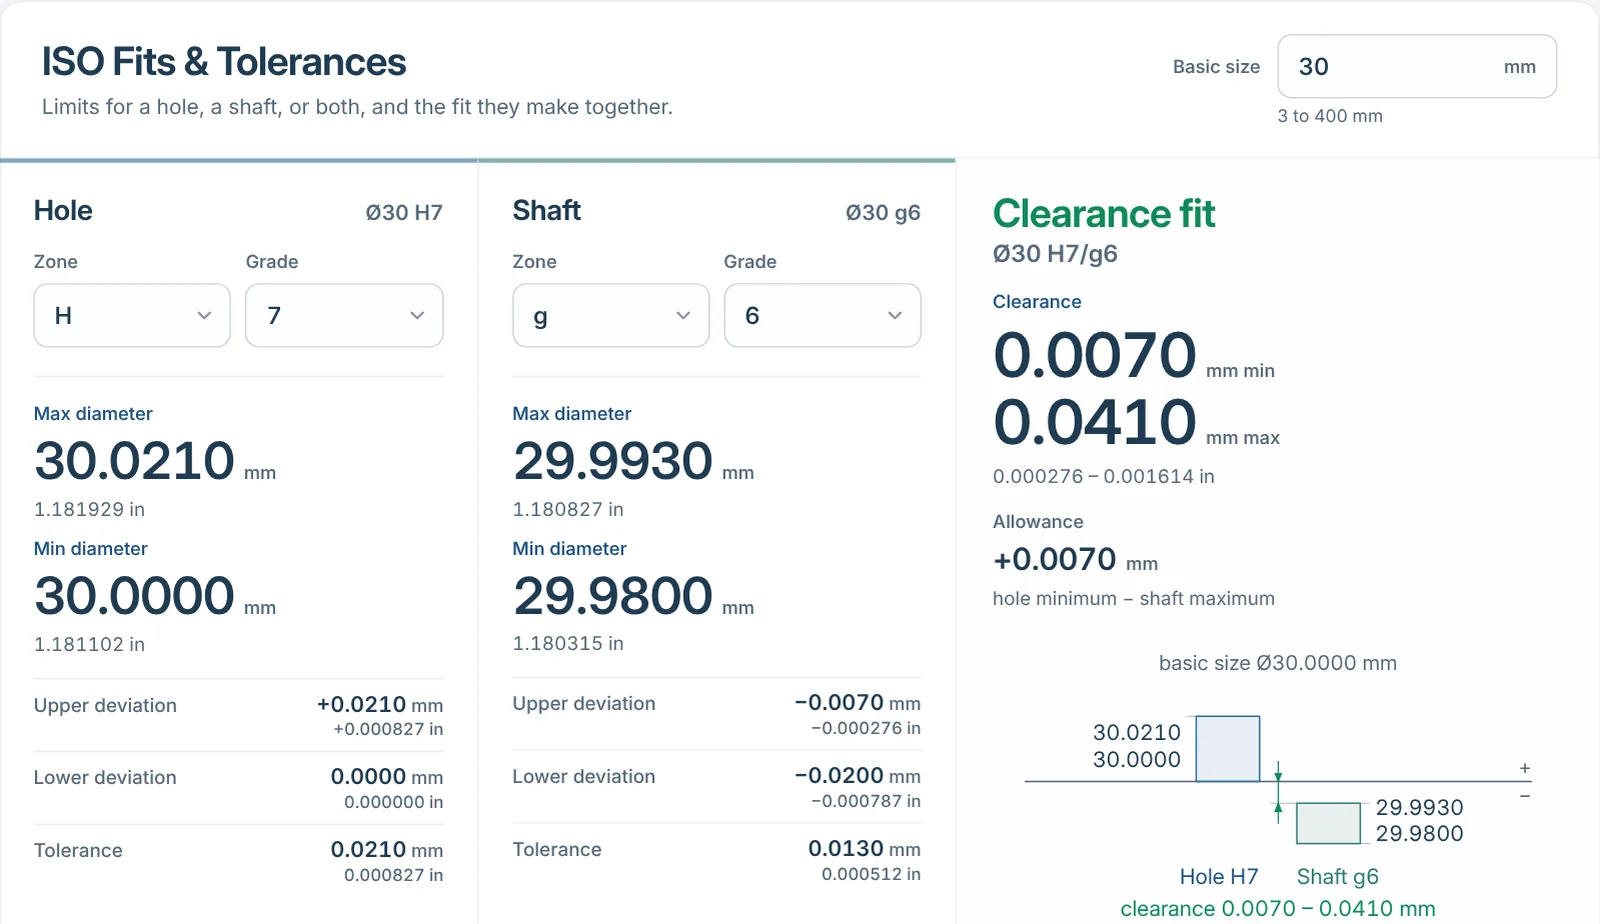
Task: Select hole upper deviation +0.000827 in
Action: click(388, 729)
